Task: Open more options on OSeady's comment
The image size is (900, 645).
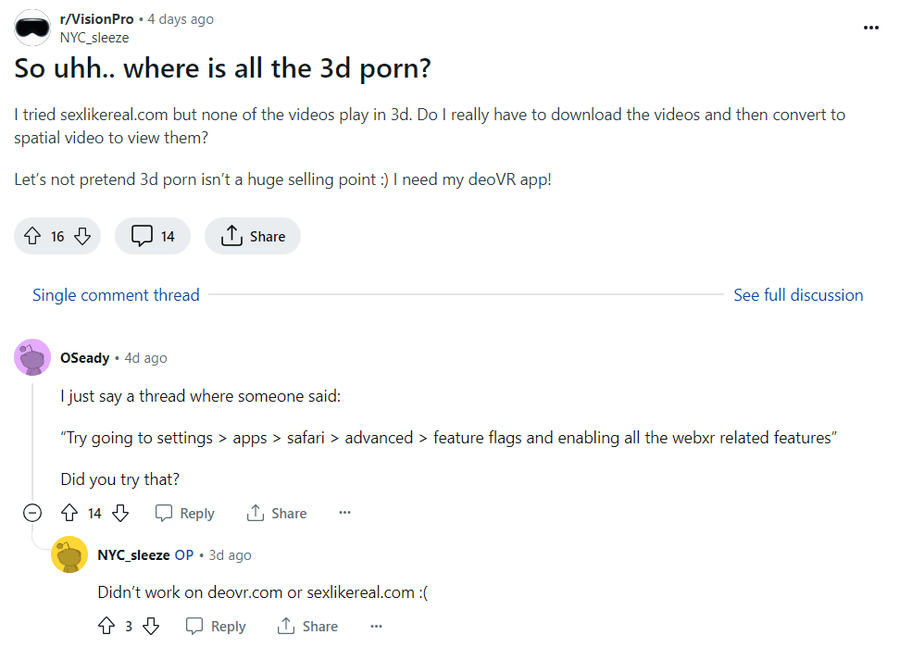Action: [345, 513]
